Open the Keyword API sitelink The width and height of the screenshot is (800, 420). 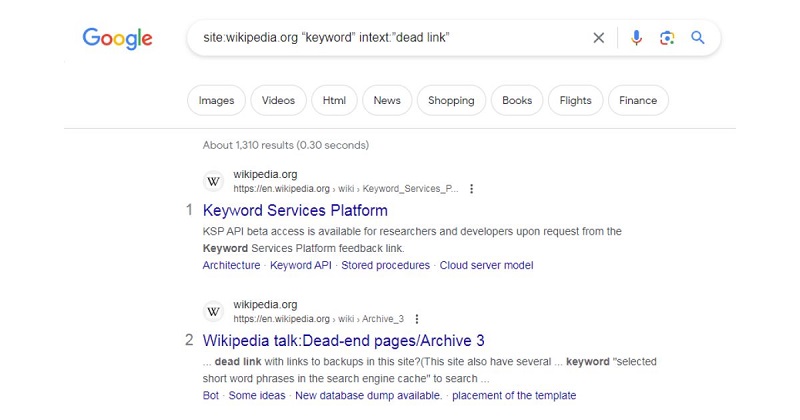tap(301, 265)
